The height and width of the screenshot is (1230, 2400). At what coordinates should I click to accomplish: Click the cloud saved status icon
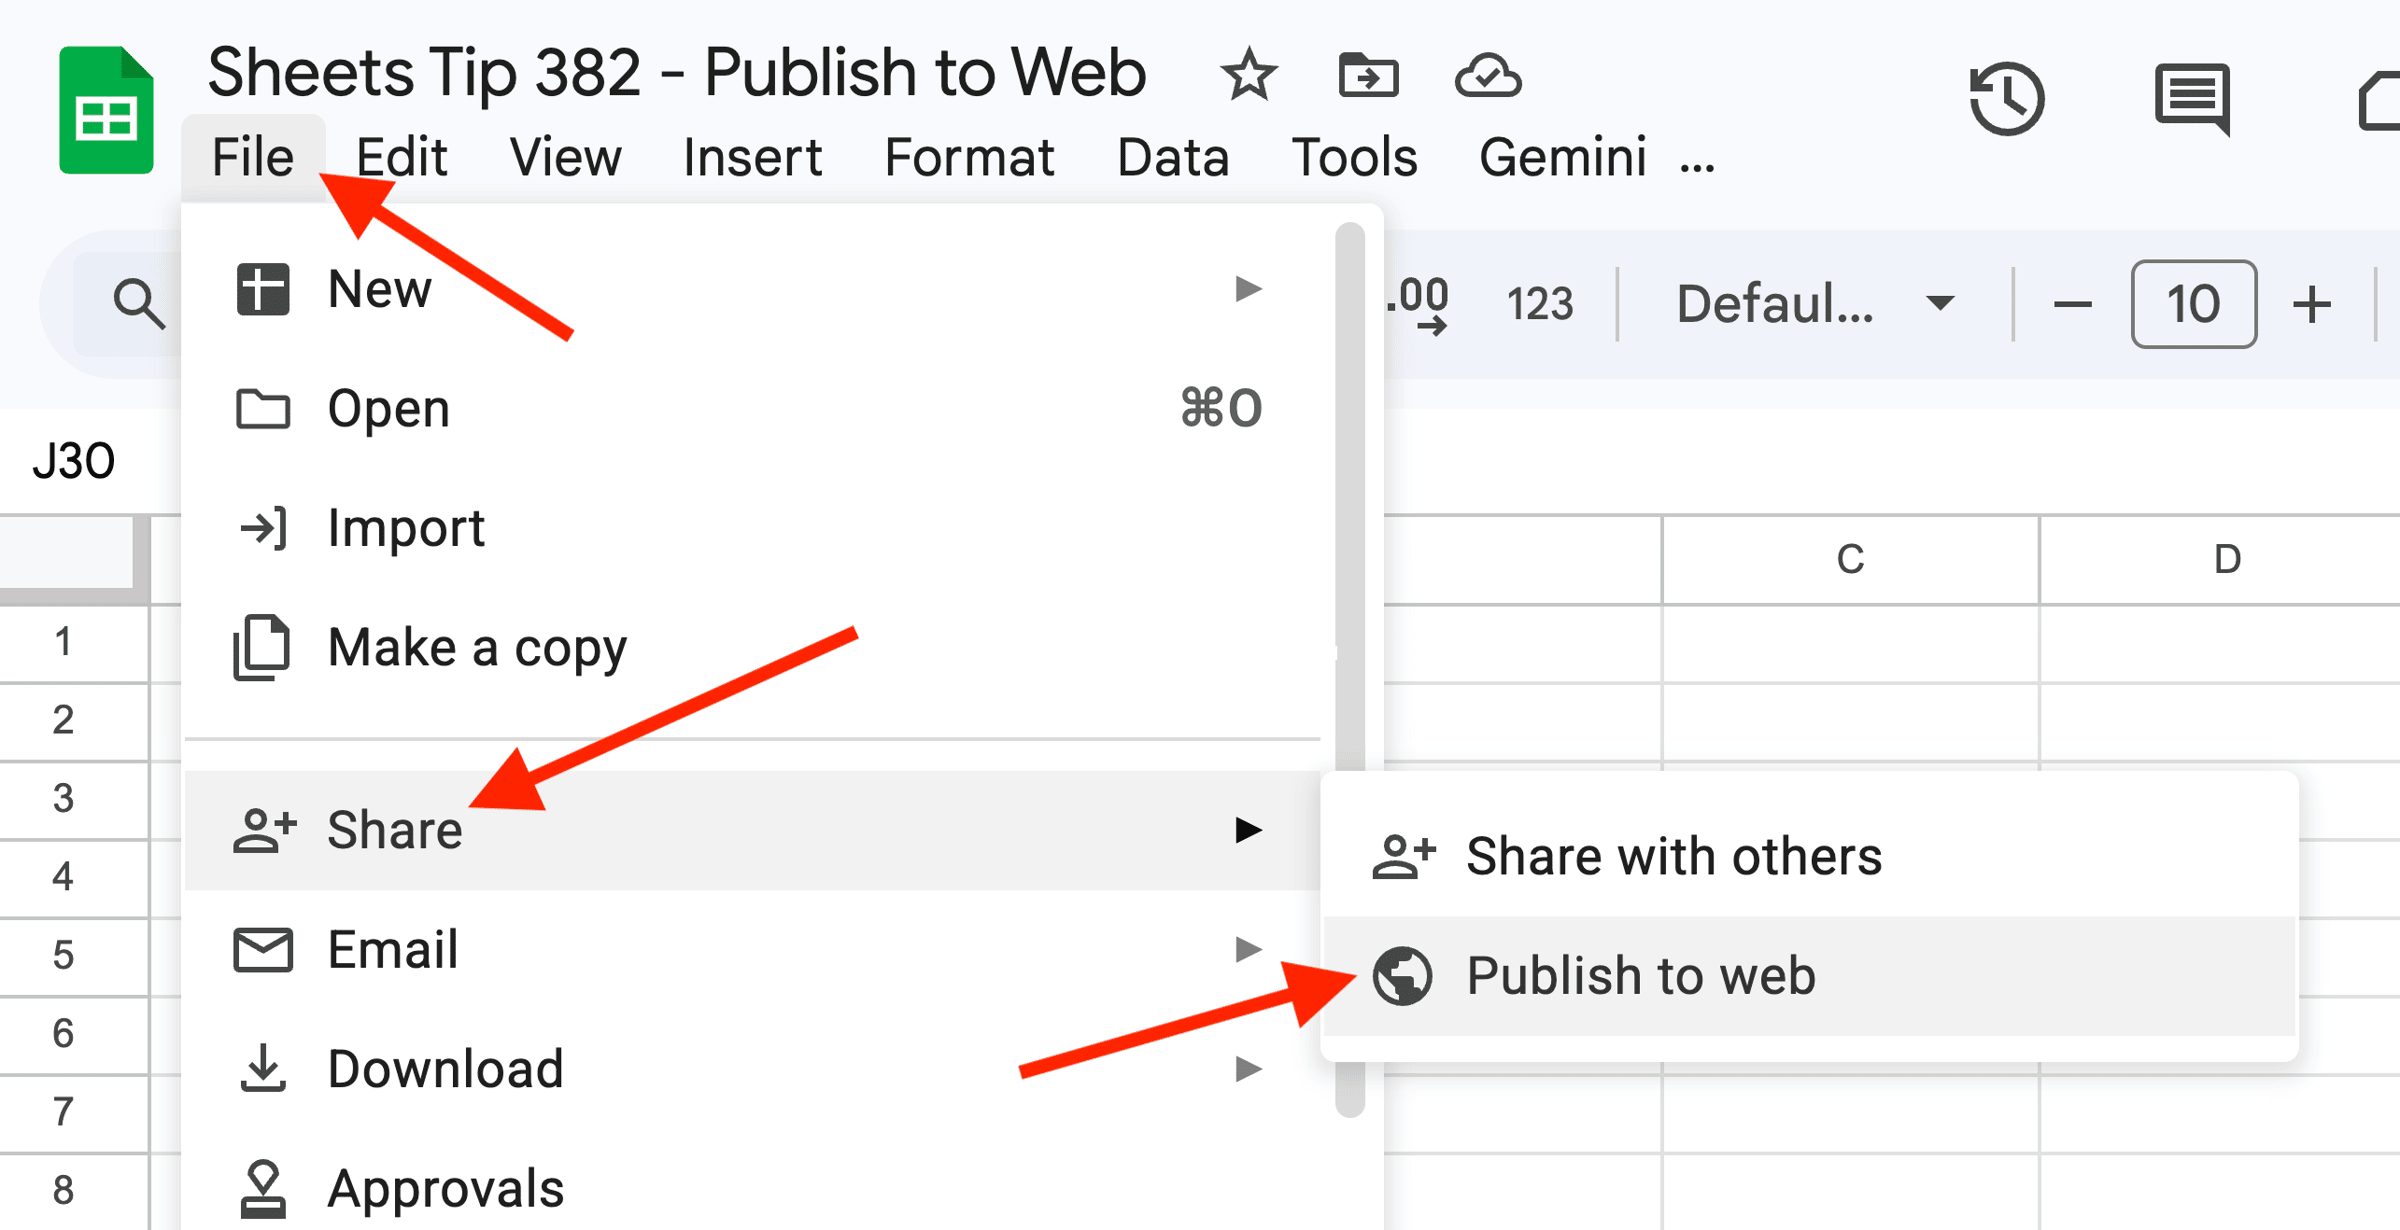1488,76
